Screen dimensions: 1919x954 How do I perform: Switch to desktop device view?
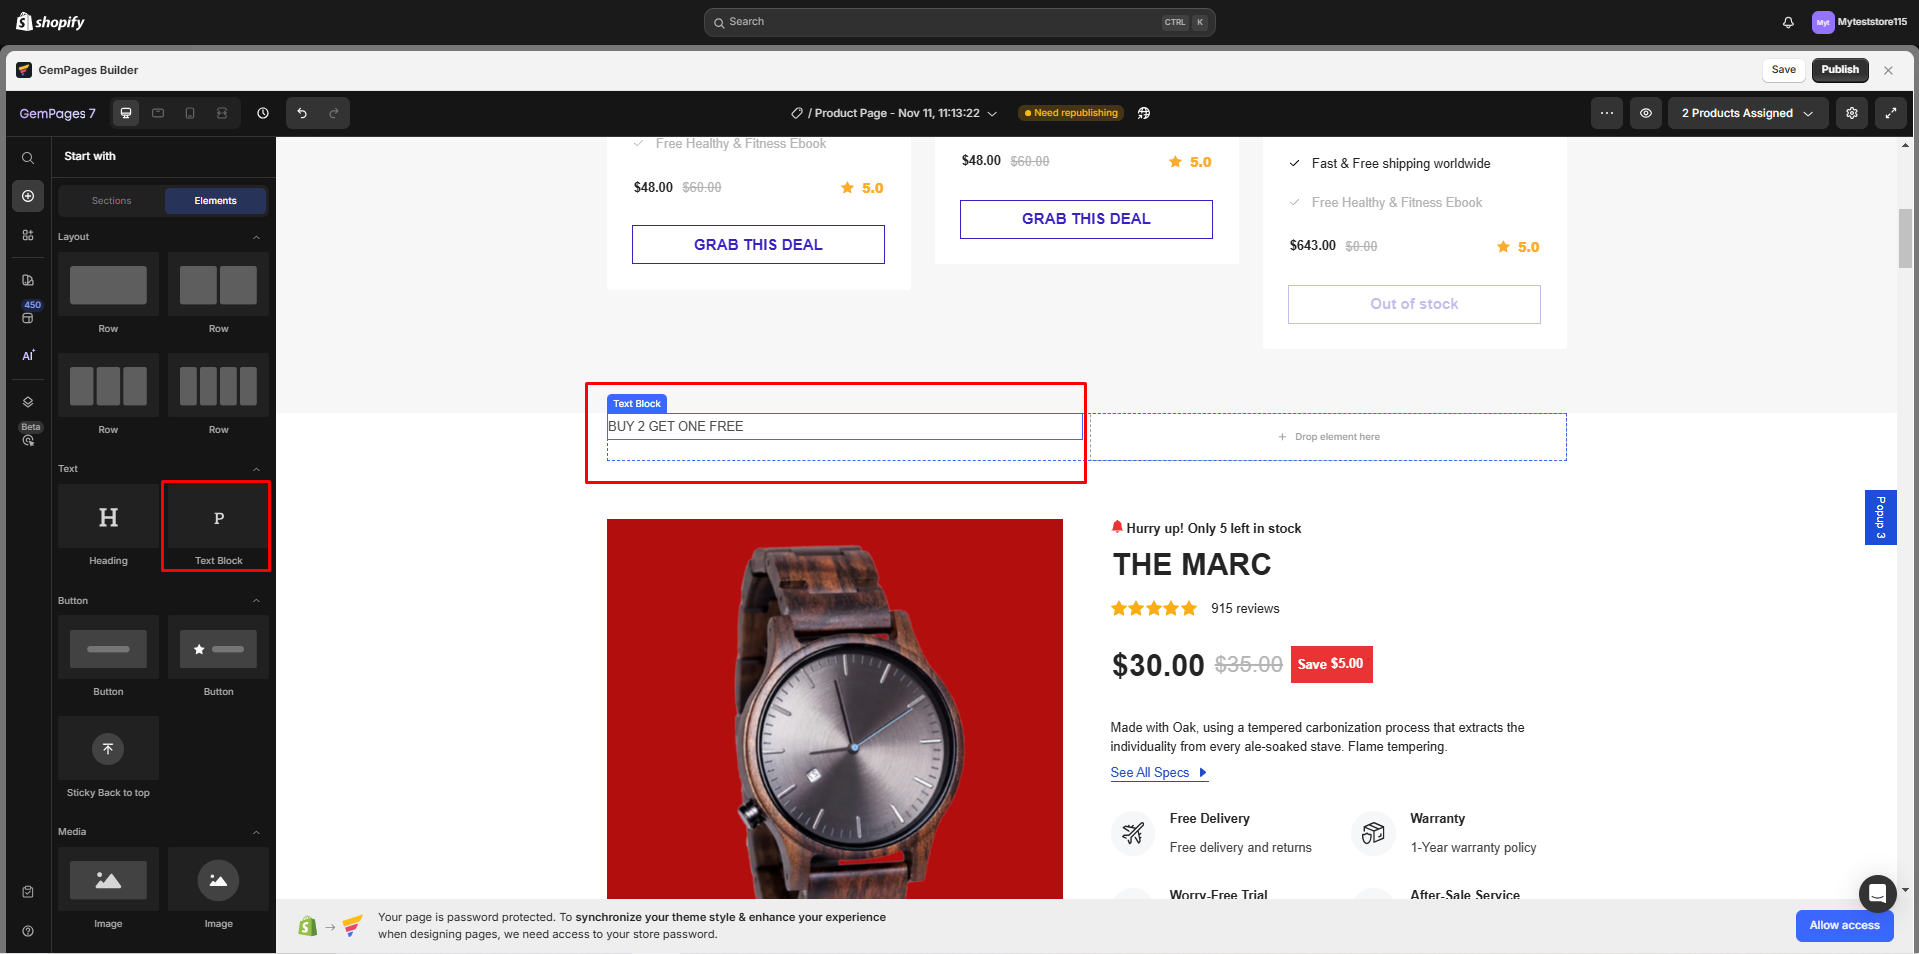(x=126, y=113)
